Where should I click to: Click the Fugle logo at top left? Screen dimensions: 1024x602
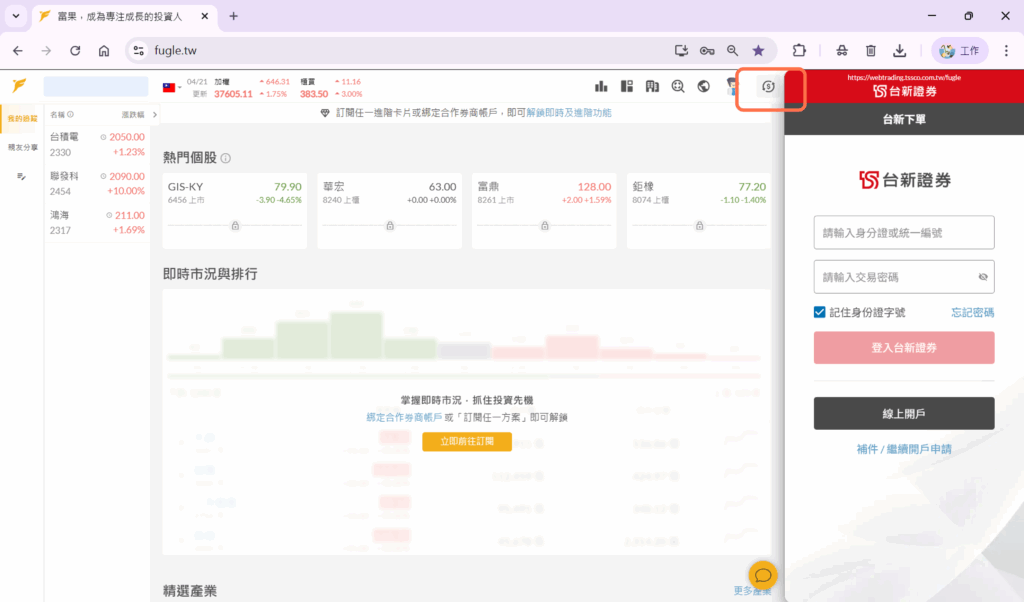click(x=19, y=86)
